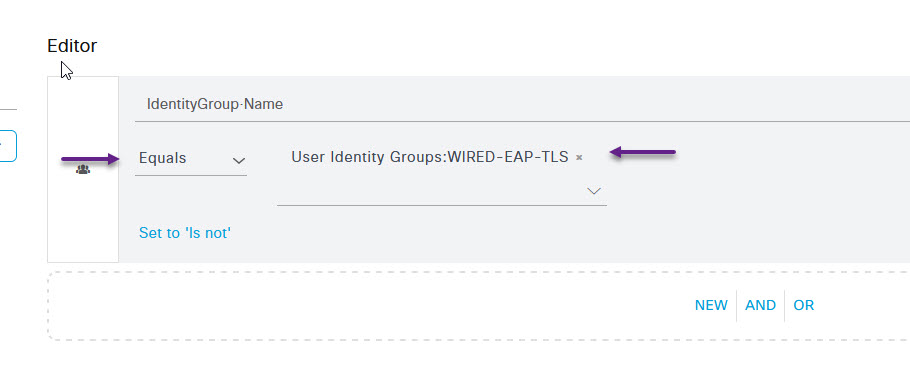Add a NEW condition
Screen dimensions: 910x385
[x=711, y=305]
